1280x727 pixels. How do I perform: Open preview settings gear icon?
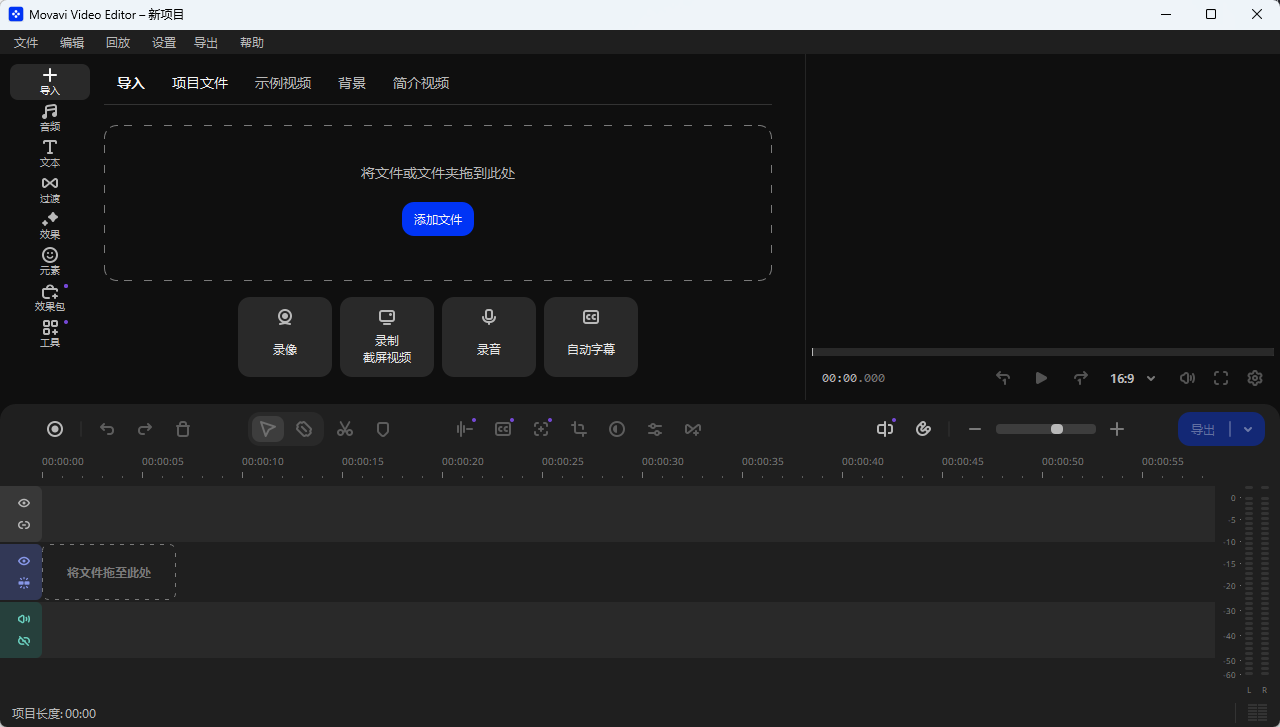pyautogui.click(x=1255, y=378)
